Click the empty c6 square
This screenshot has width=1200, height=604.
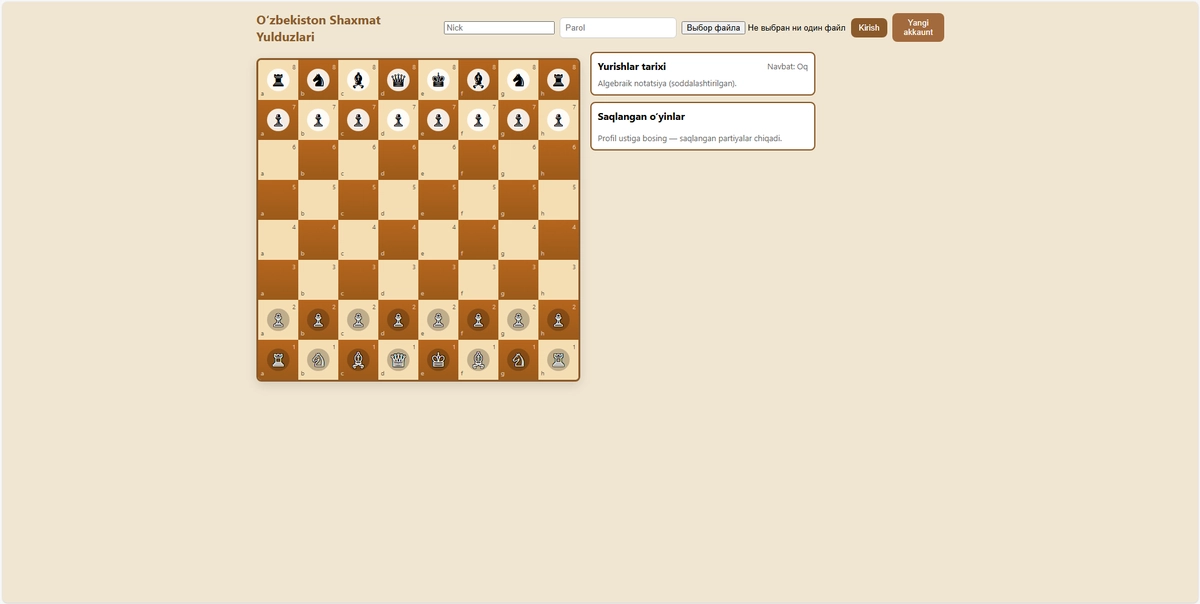(x=358, y=160)
